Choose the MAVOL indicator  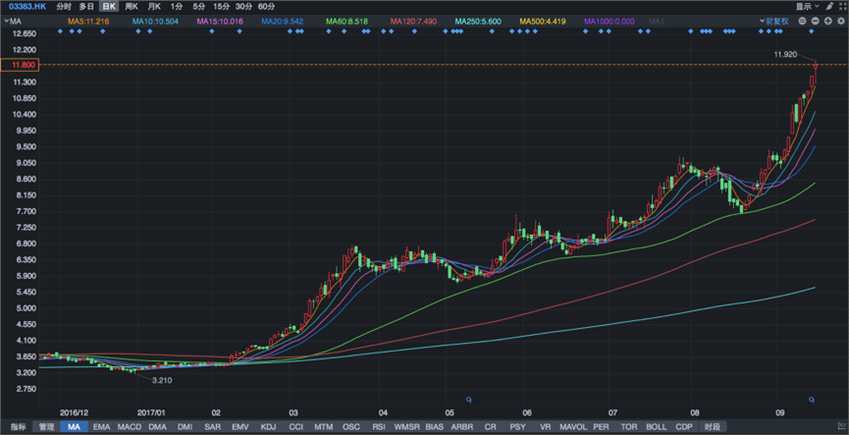click(573, 427)
